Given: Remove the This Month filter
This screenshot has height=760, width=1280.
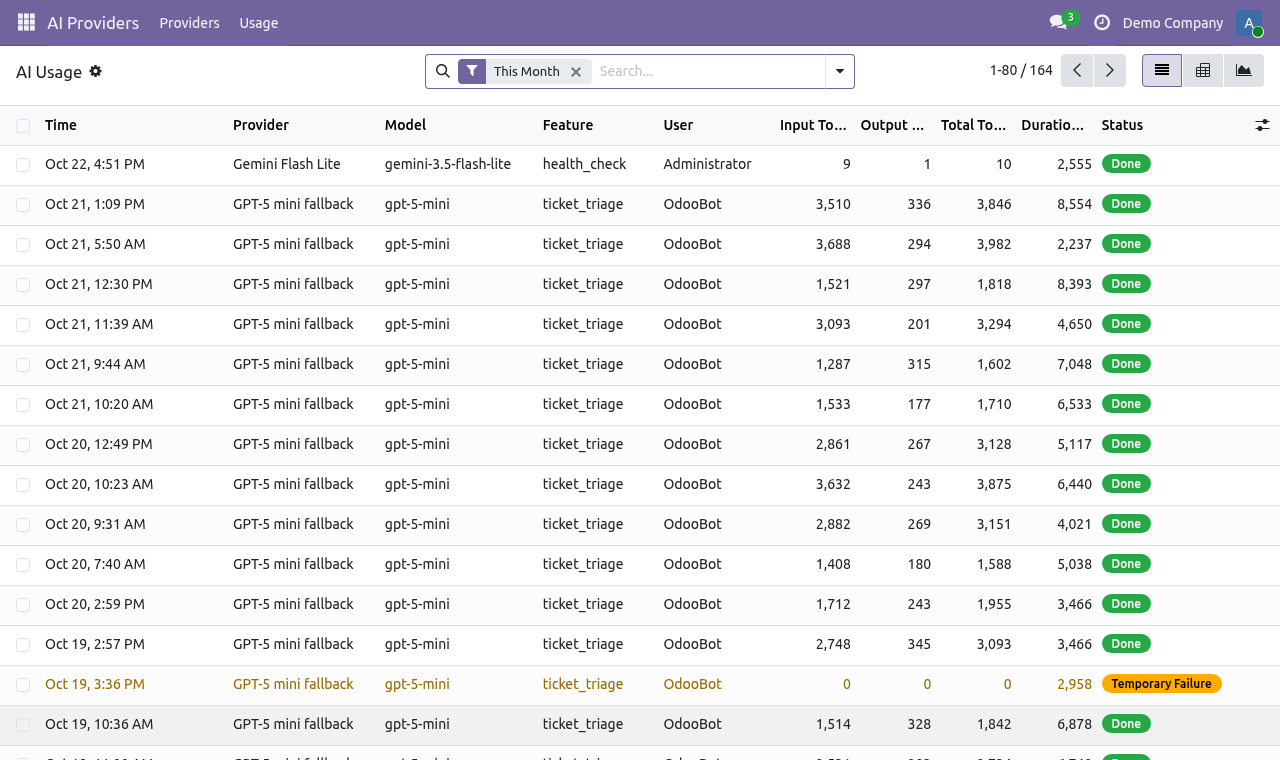Looking at the screenshot, I should (576, 72).
